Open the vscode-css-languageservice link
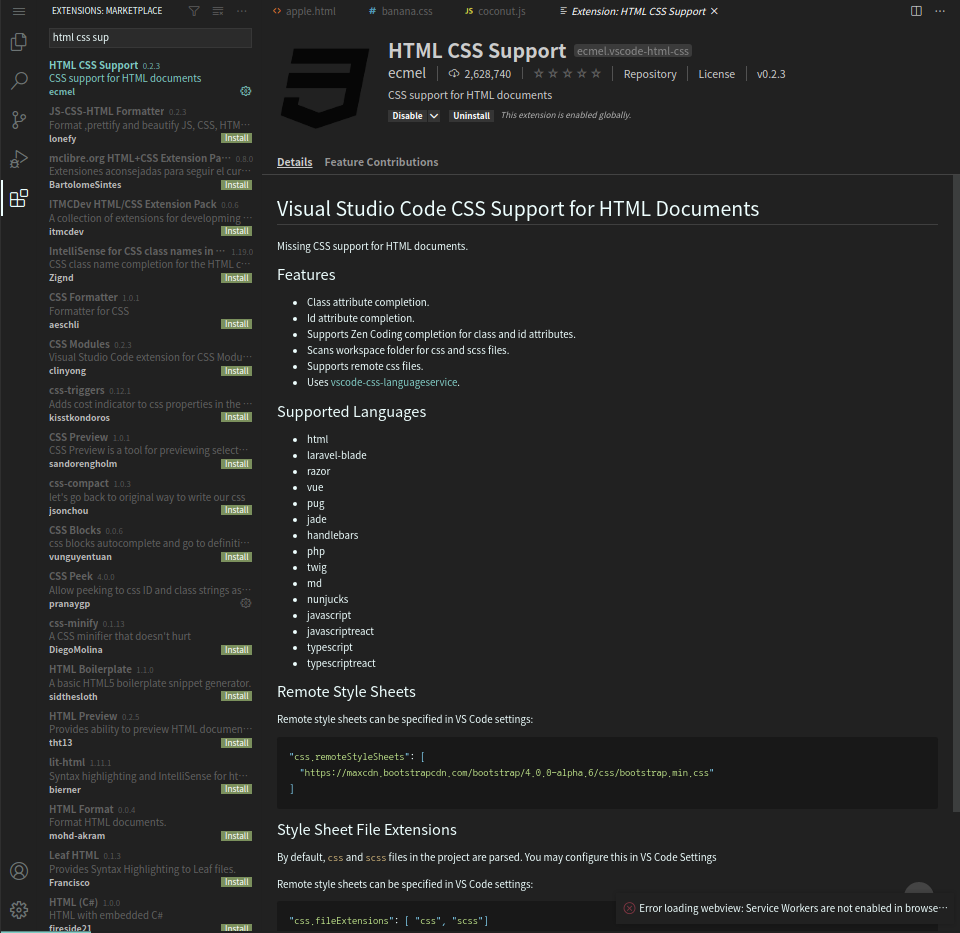 [394, 382]
